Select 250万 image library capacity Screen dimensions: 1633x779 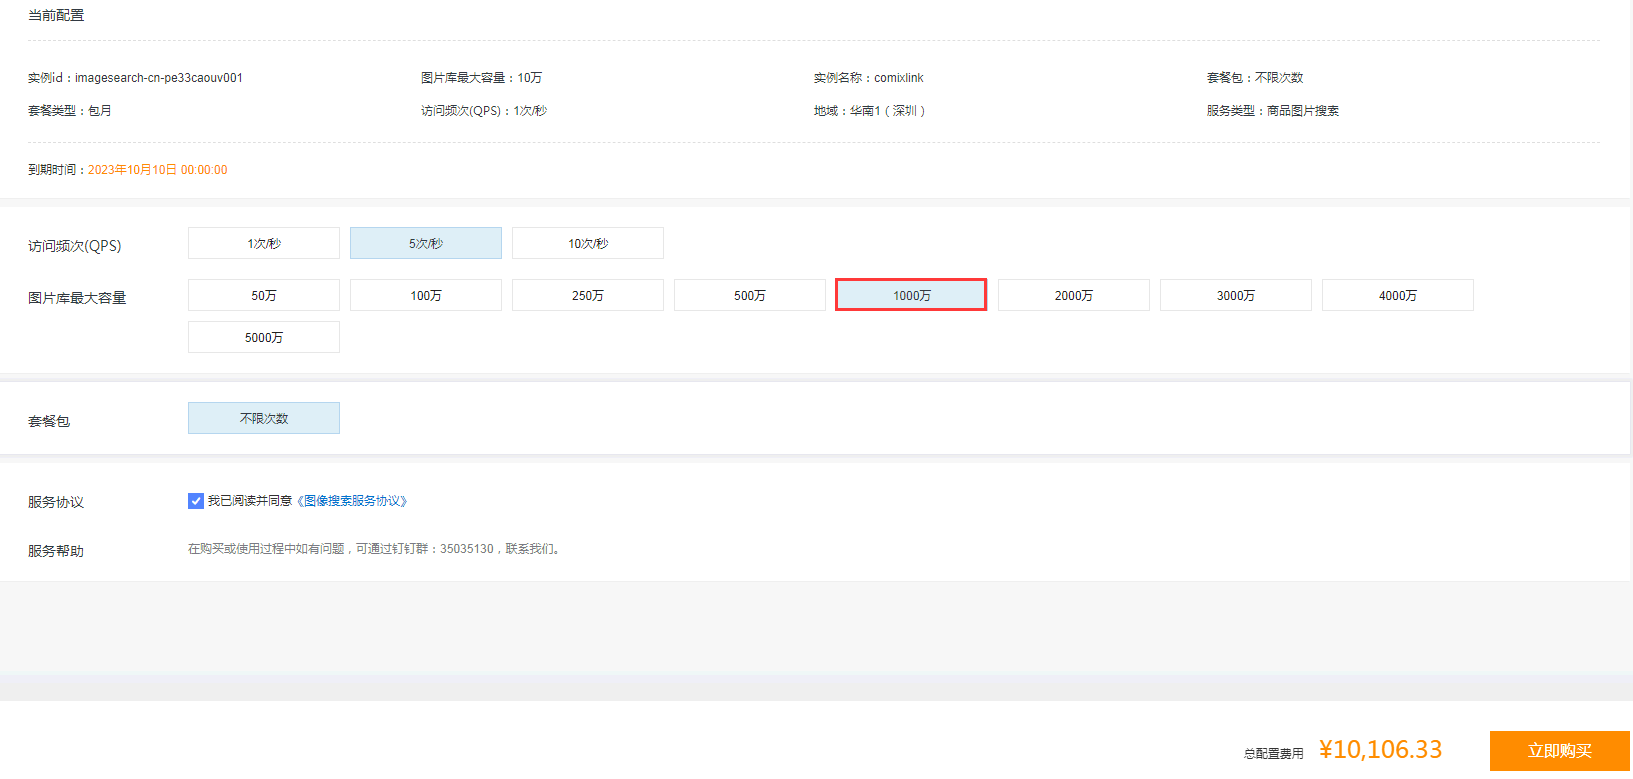click(x=588, y=295)
